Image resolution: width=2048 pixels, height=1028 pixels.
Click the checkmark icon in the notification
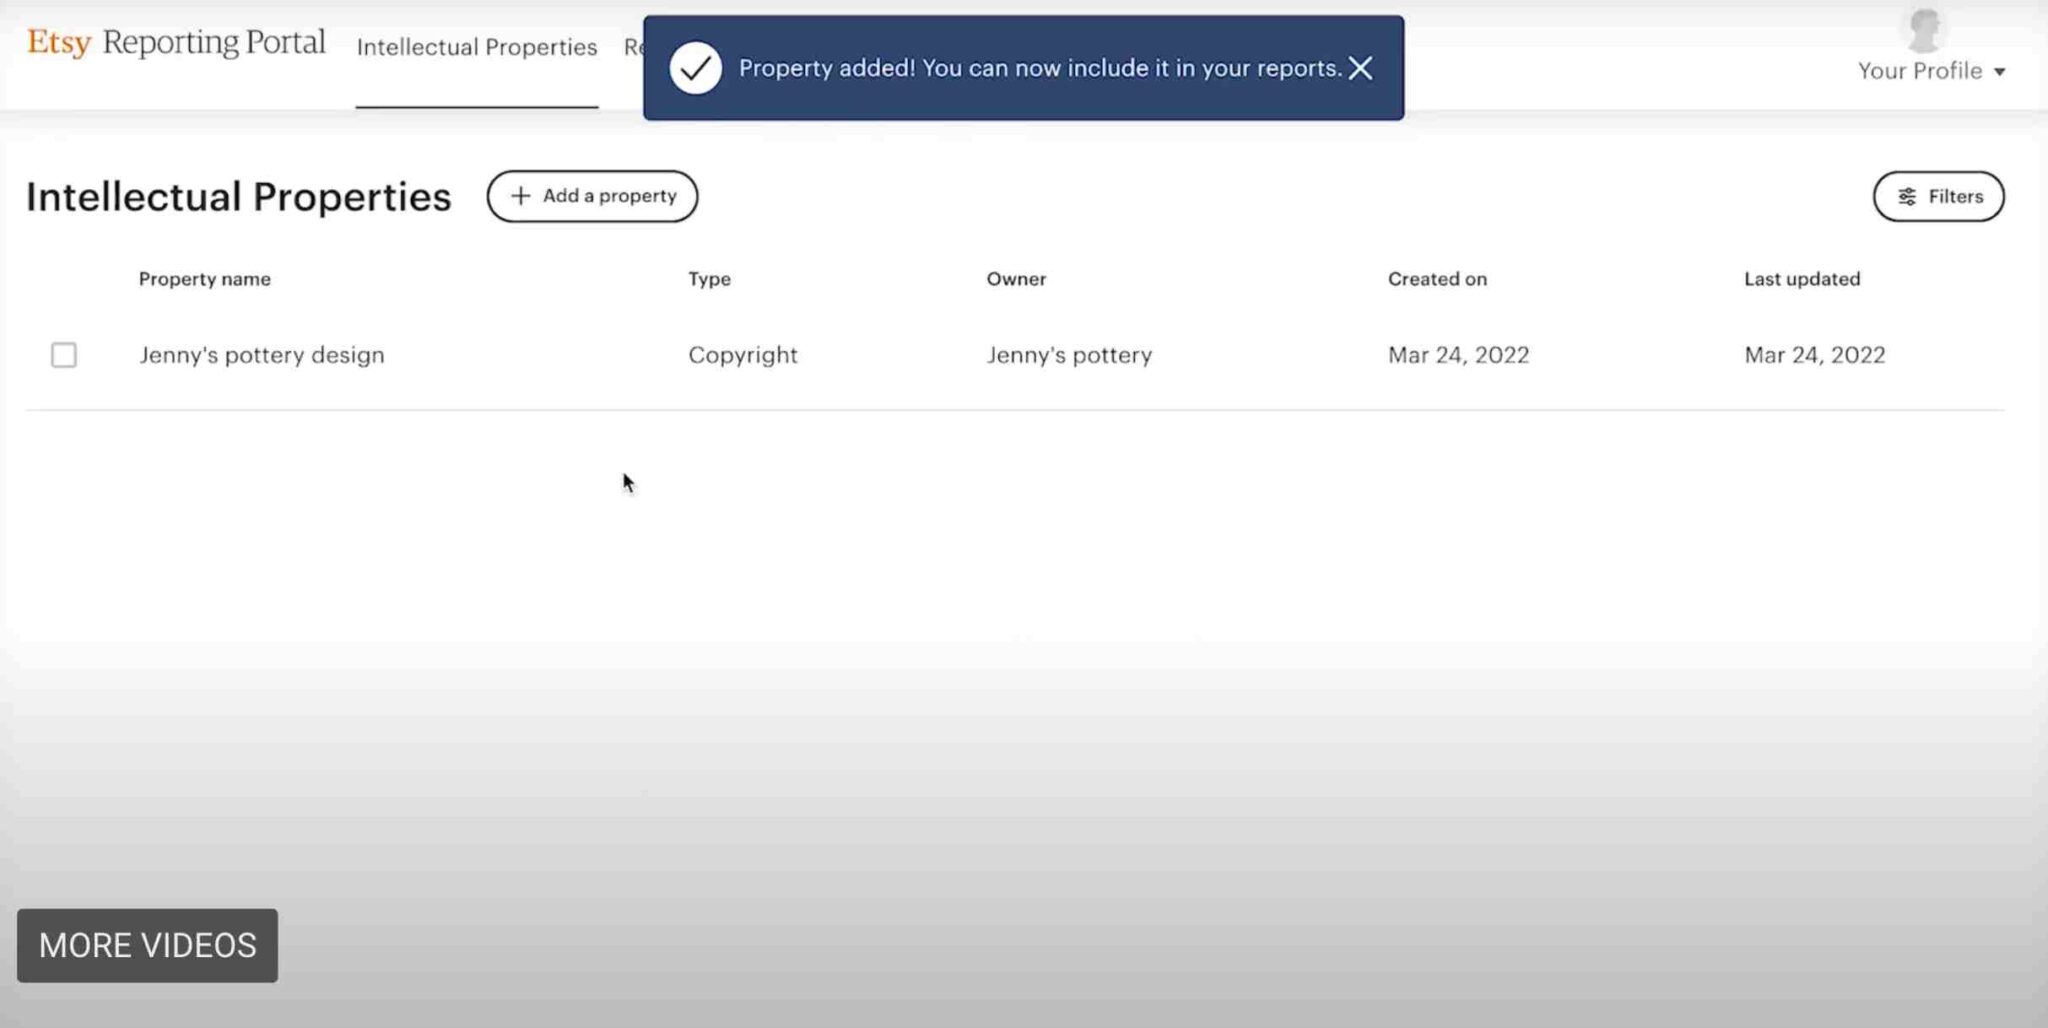695,68
